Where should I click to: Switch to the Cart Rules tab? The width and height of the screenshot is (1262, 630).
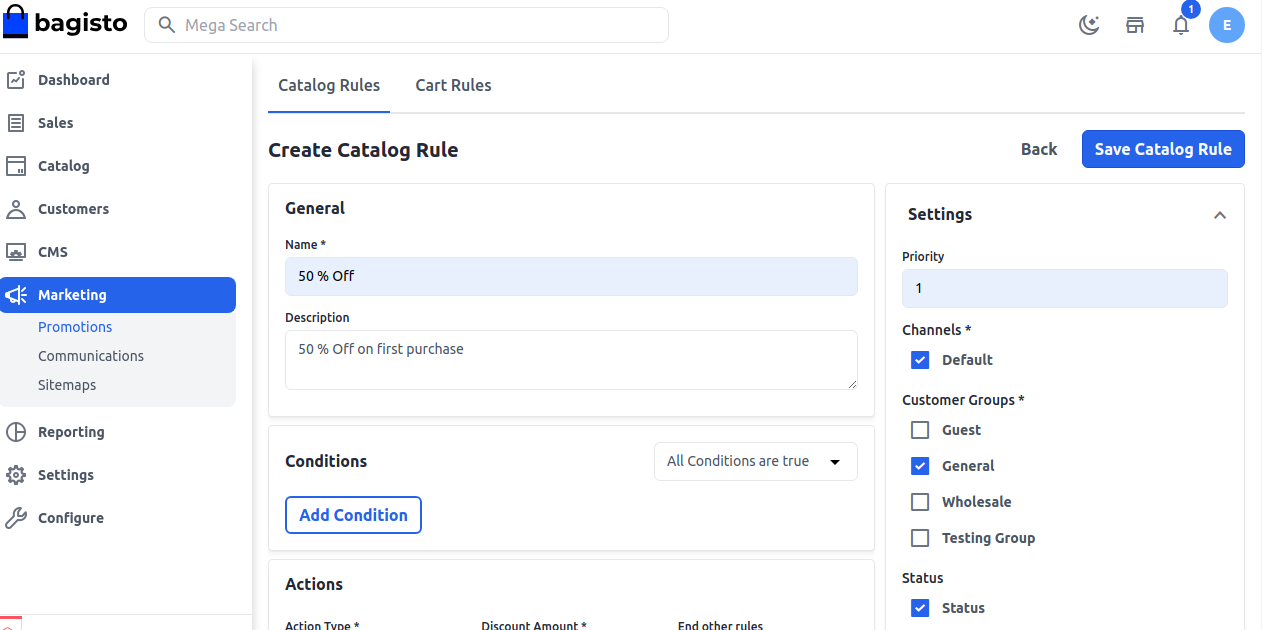tap(453, 85)
